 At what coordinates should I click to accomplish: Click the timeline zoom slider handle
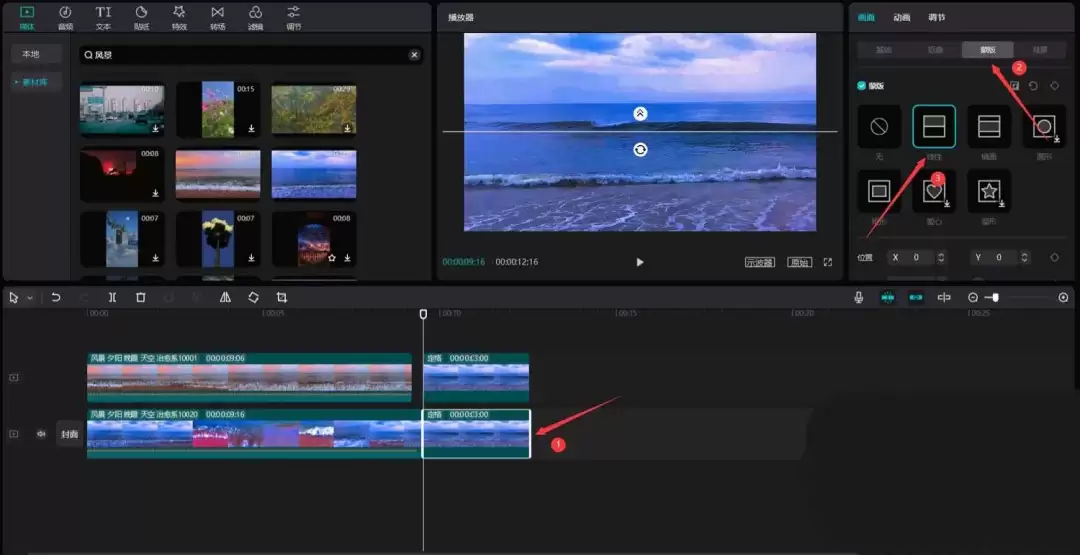pos(995,298)
